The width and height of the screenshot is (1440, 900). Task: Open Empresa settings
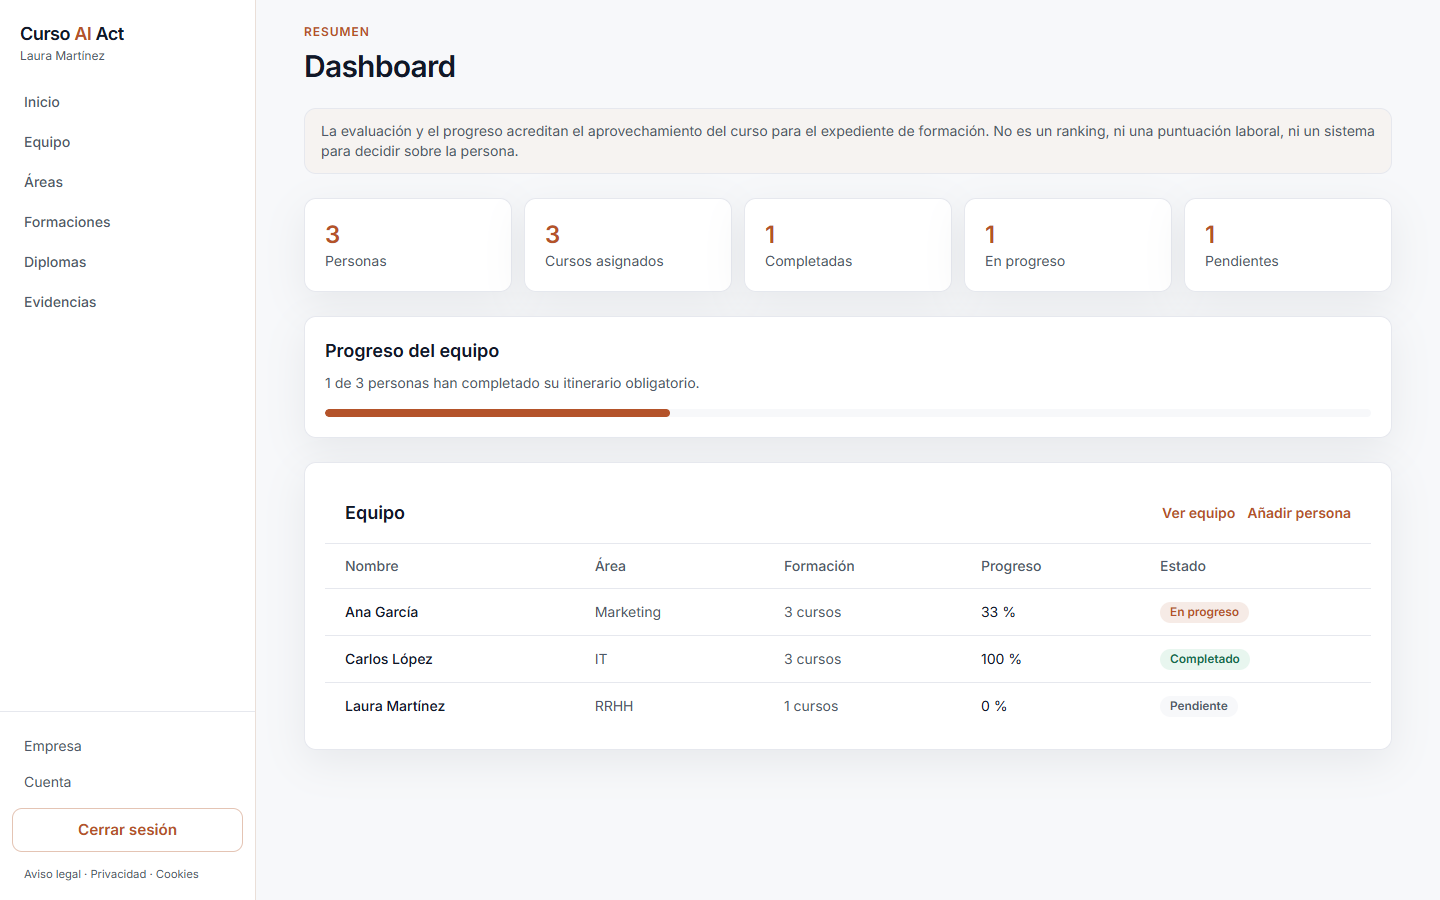coord(53,746)
